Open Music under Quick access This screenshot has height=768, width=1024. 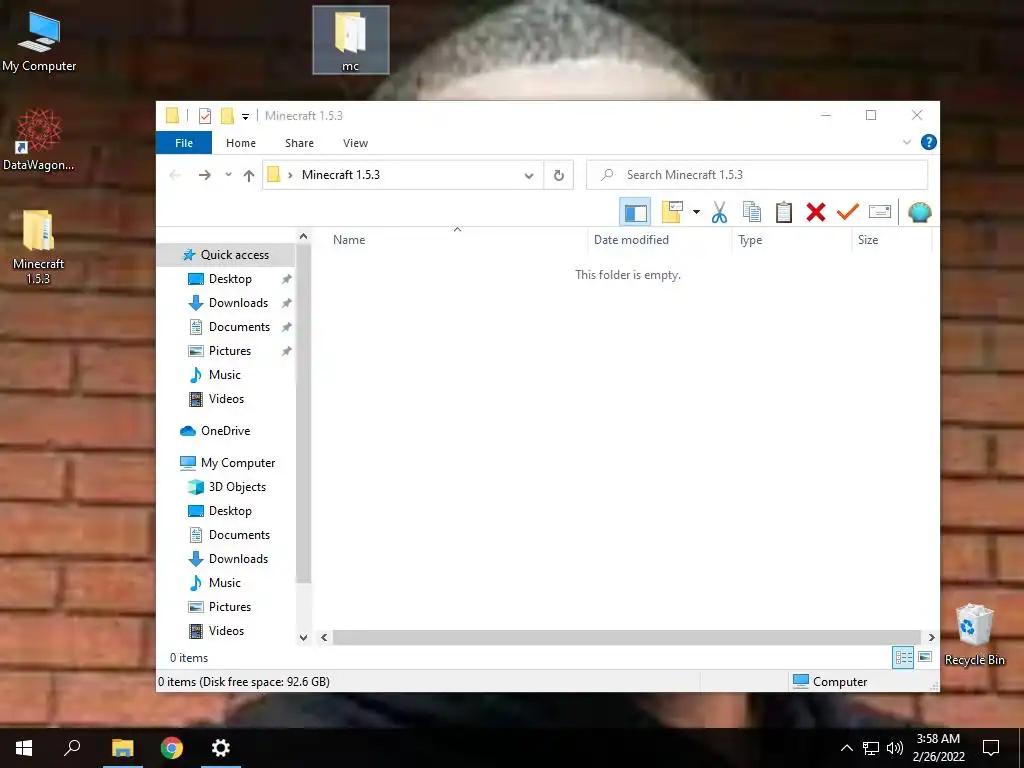coord(227,375)
